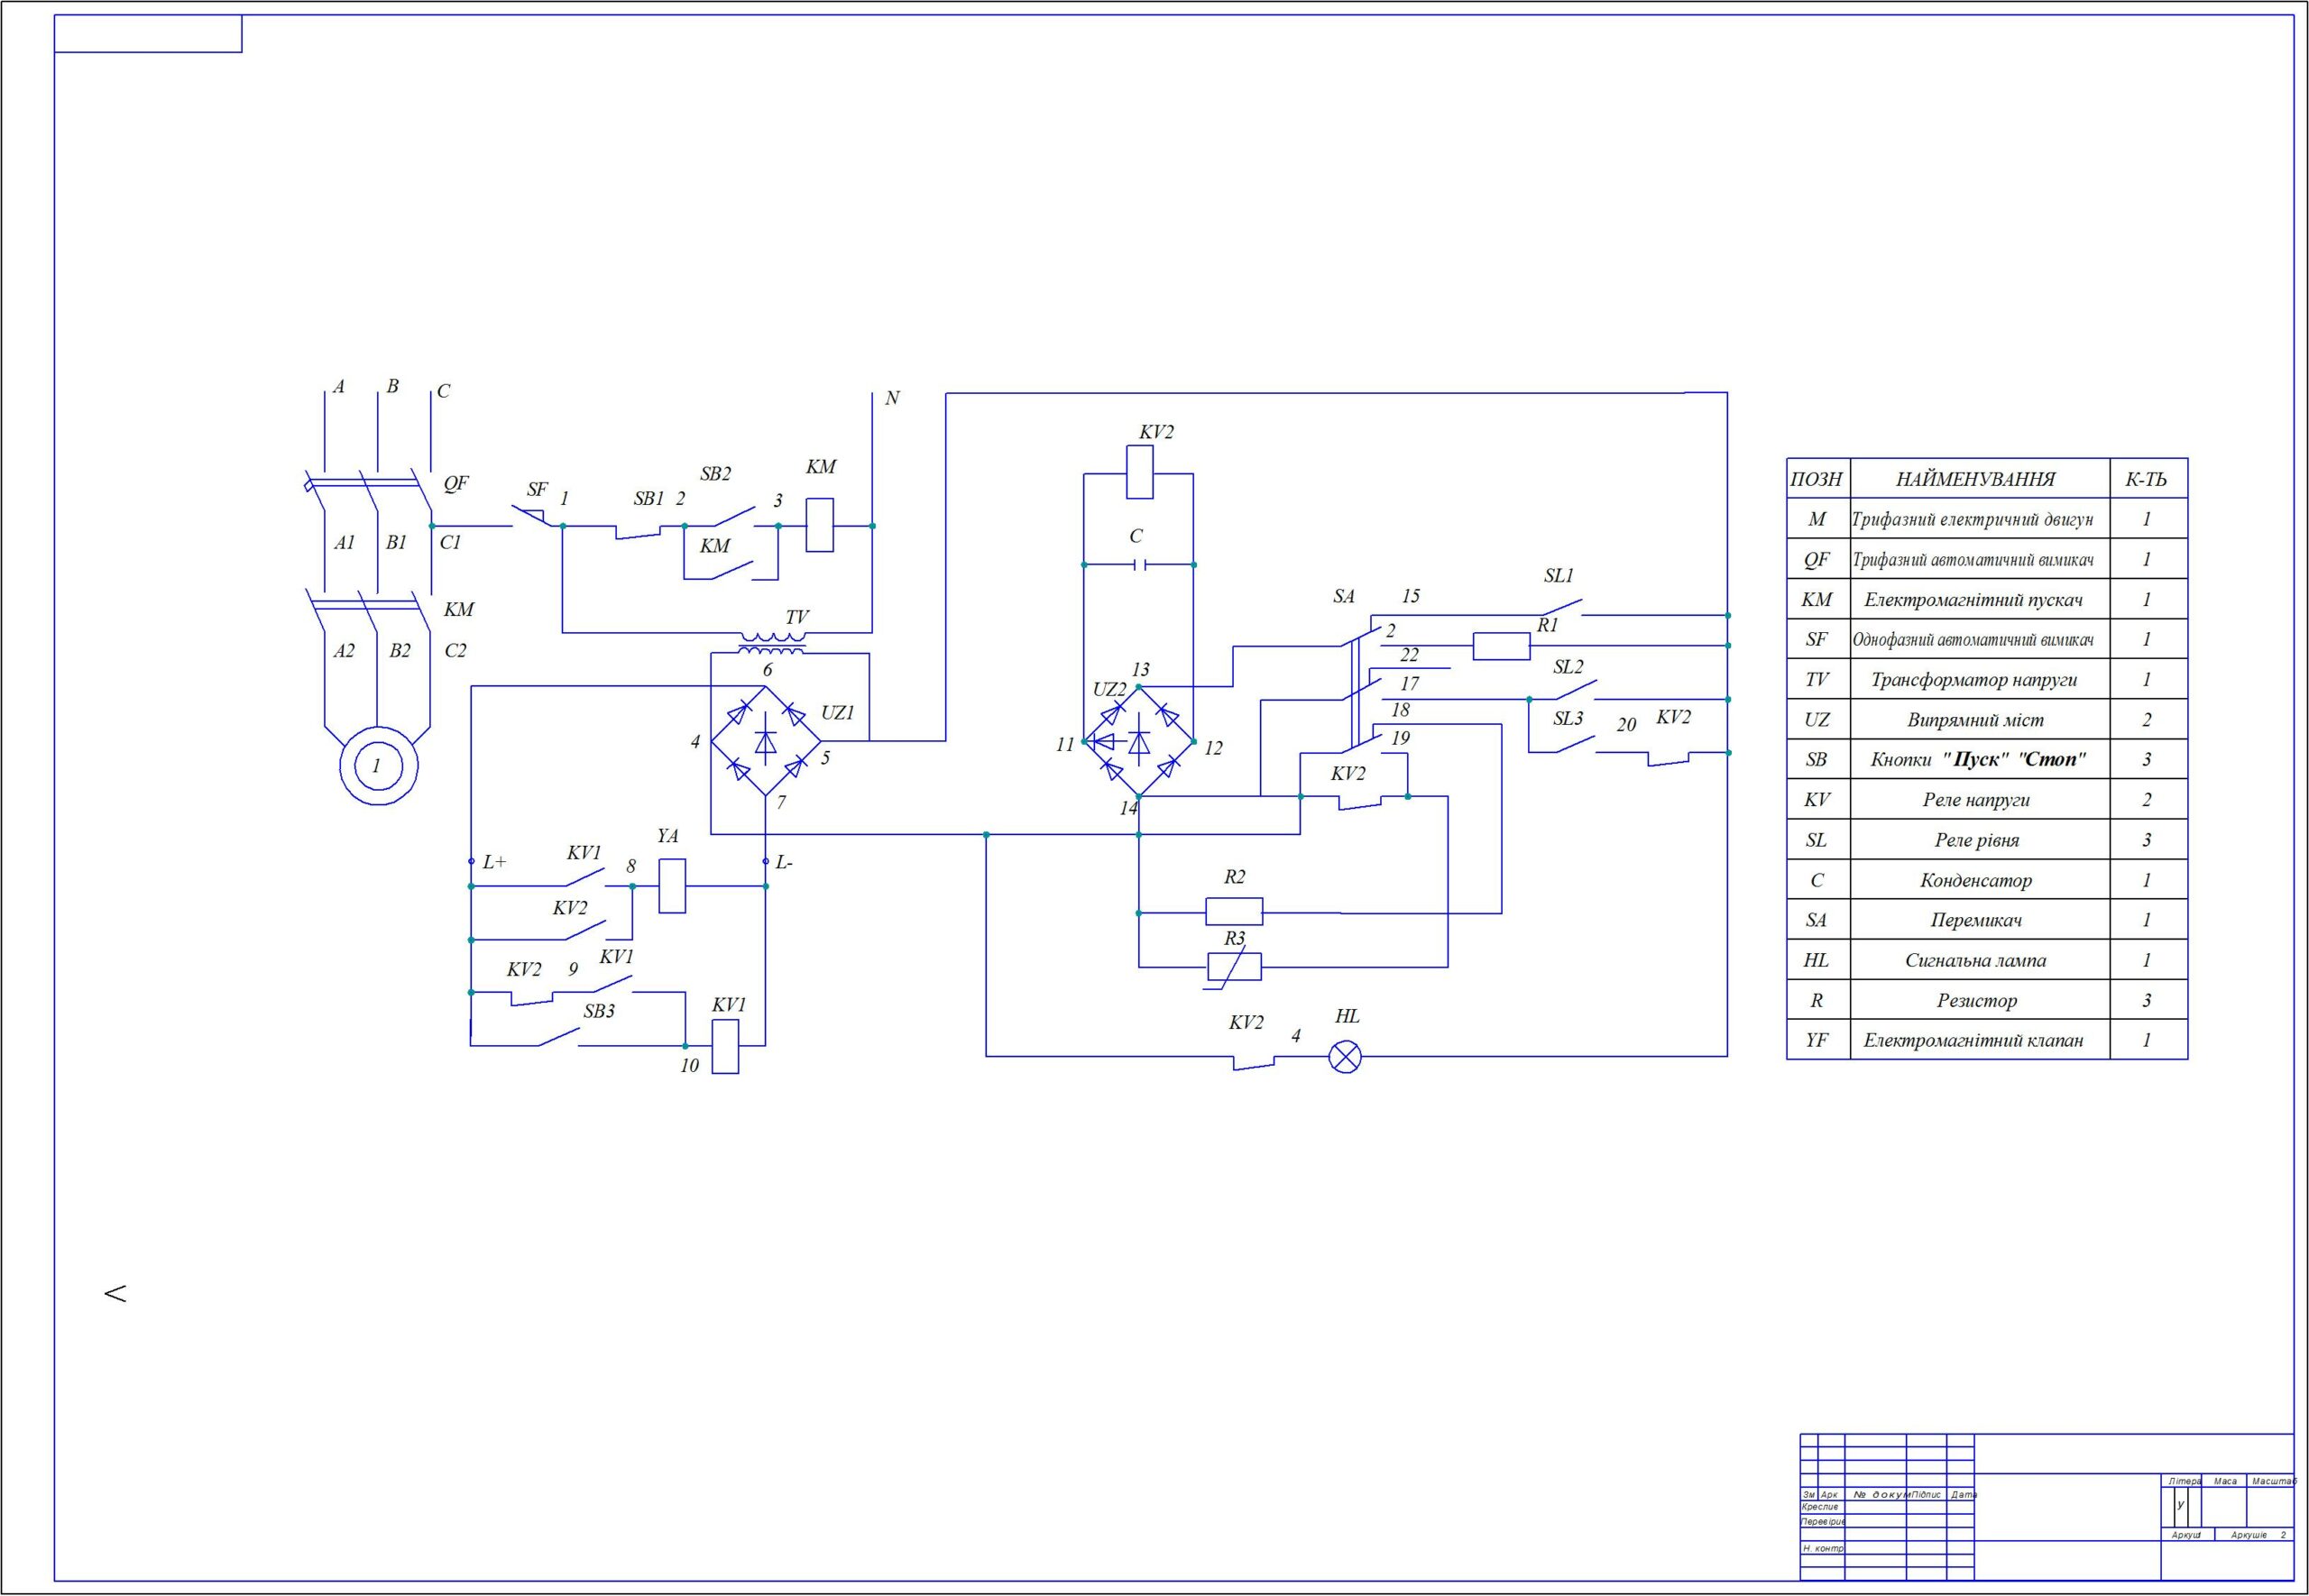Select 'Перемикач' table cell
The height and width of the screenshot is (1596, 2309).
point(1979,920)
